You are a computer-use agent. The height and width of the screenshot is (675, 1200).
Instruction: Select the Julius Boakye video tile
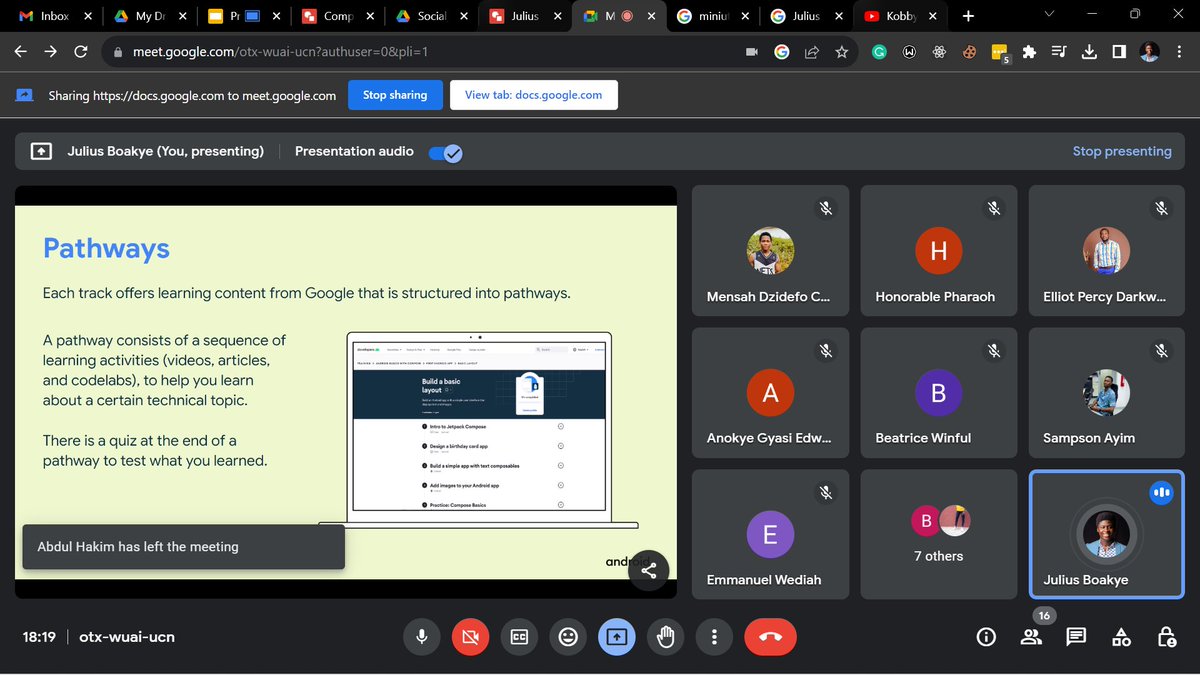(1106, 534)
